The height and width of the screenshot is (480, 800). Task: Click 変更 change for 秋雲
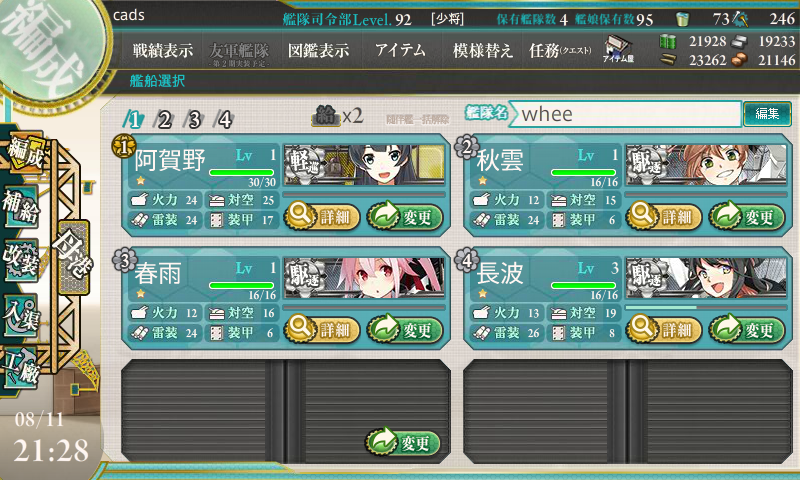[747, 217]
